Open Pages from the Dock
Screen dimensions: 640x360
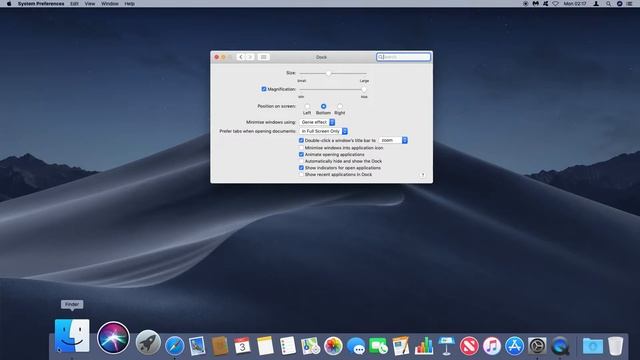(401, 346)
